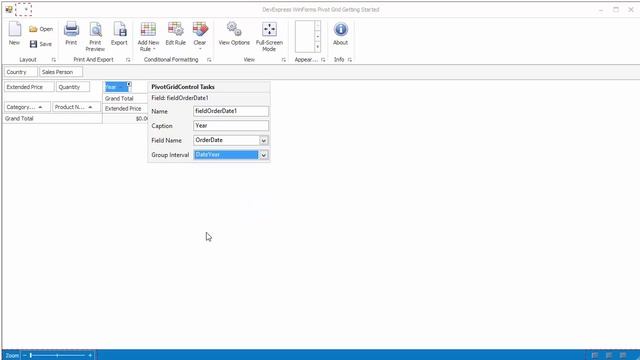Create a New layout
Image resolution: width=640 pixels, height=360 pixels.
[14, 33]
